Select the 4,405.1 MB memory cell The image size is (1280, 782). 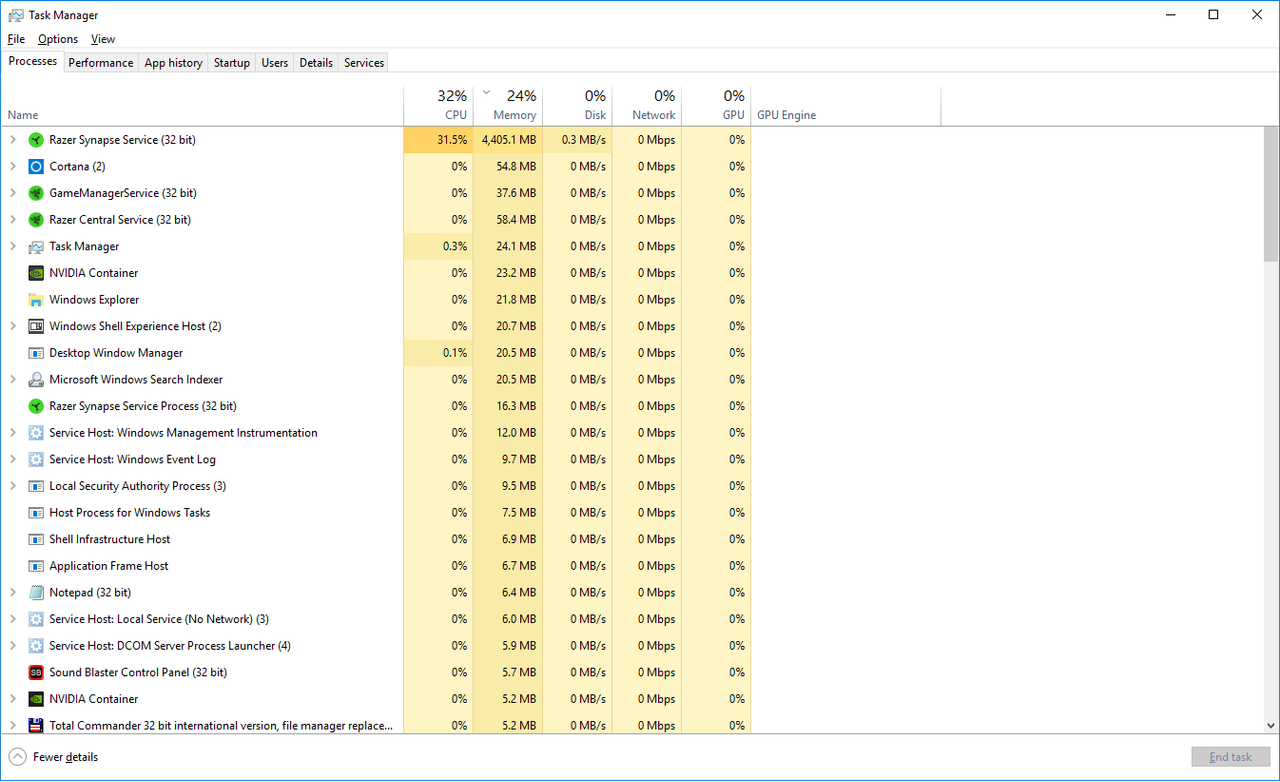tap(508, 140)
